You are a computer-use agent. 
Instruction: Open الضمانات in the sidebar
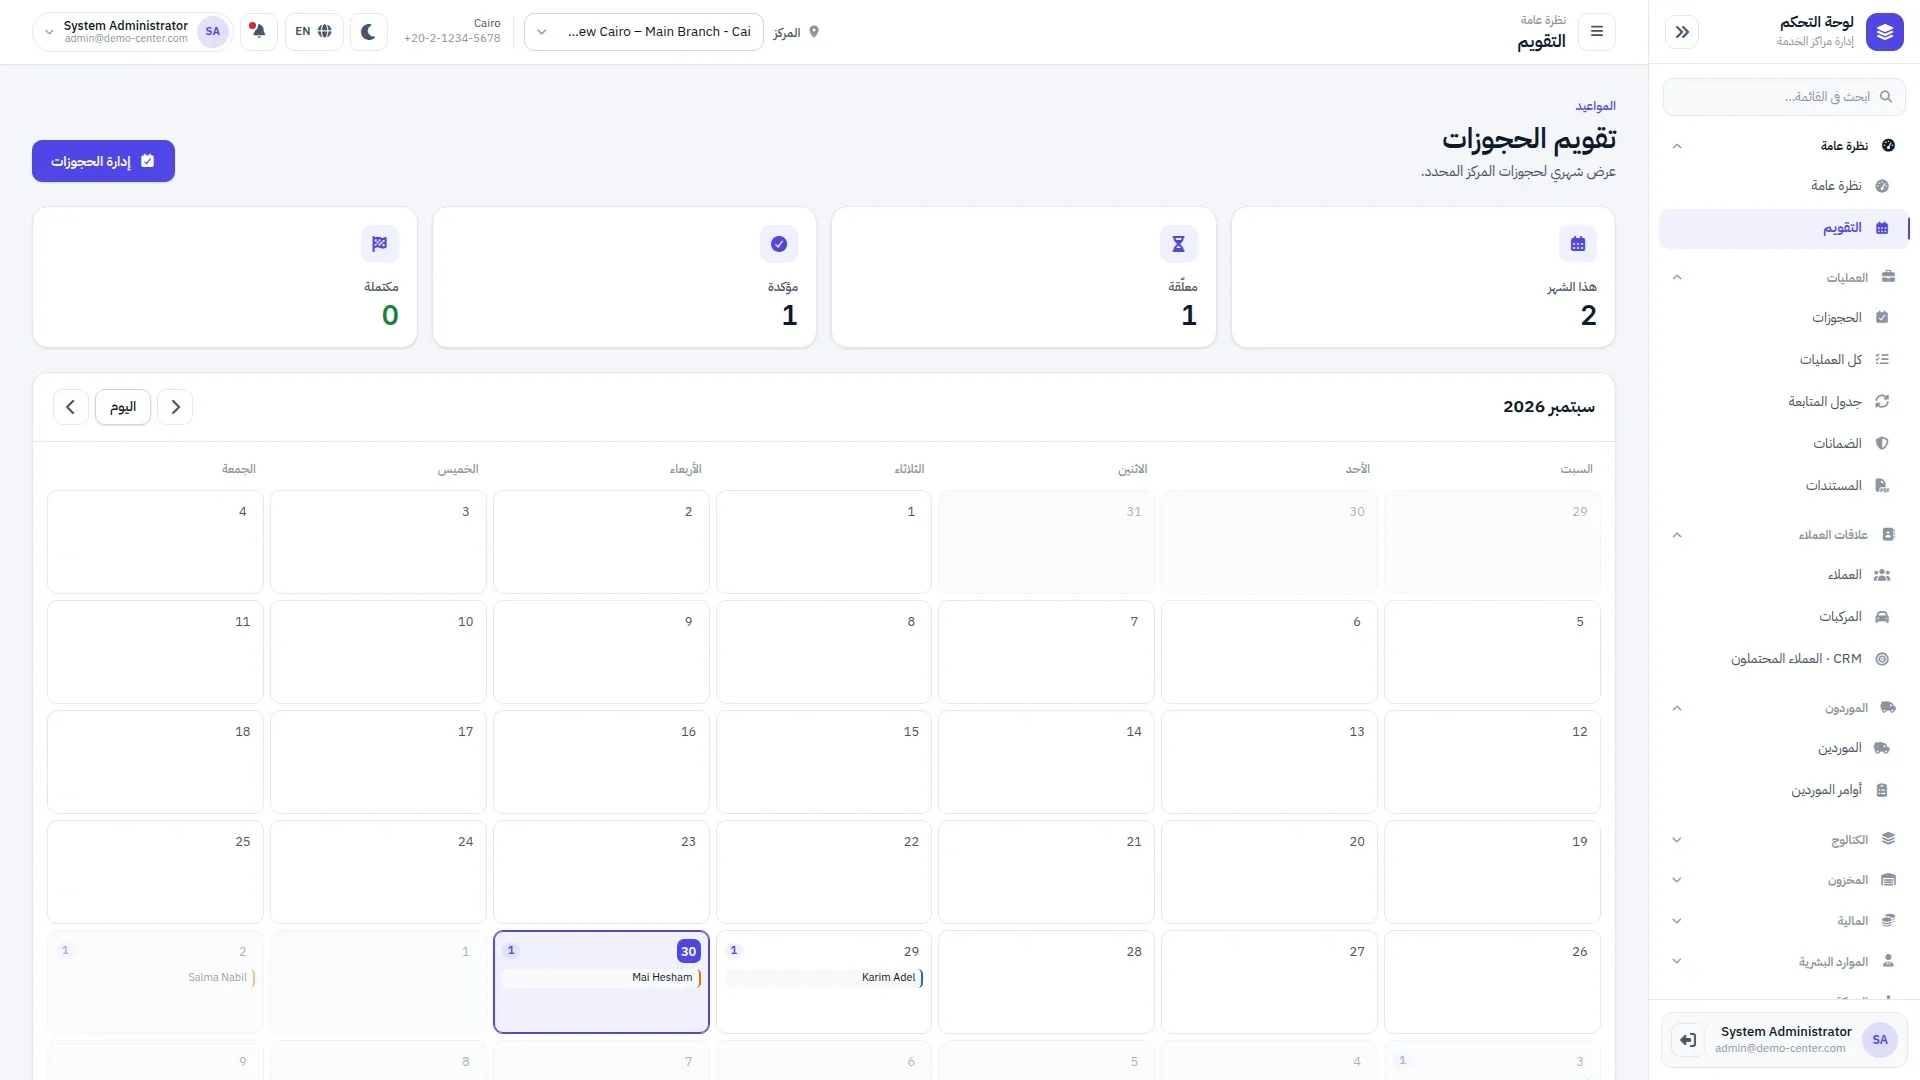pyautogui.click(x=1784, y=444)
